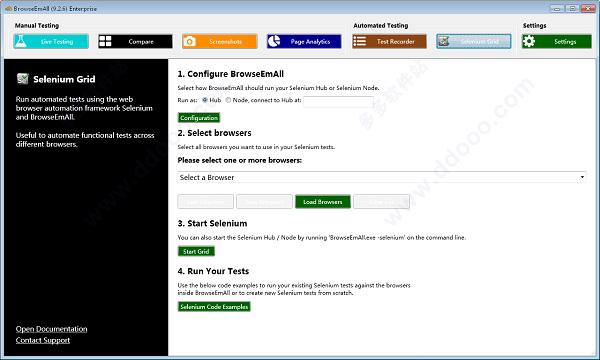Switch to Live Testing label

[x=57, y=41]
